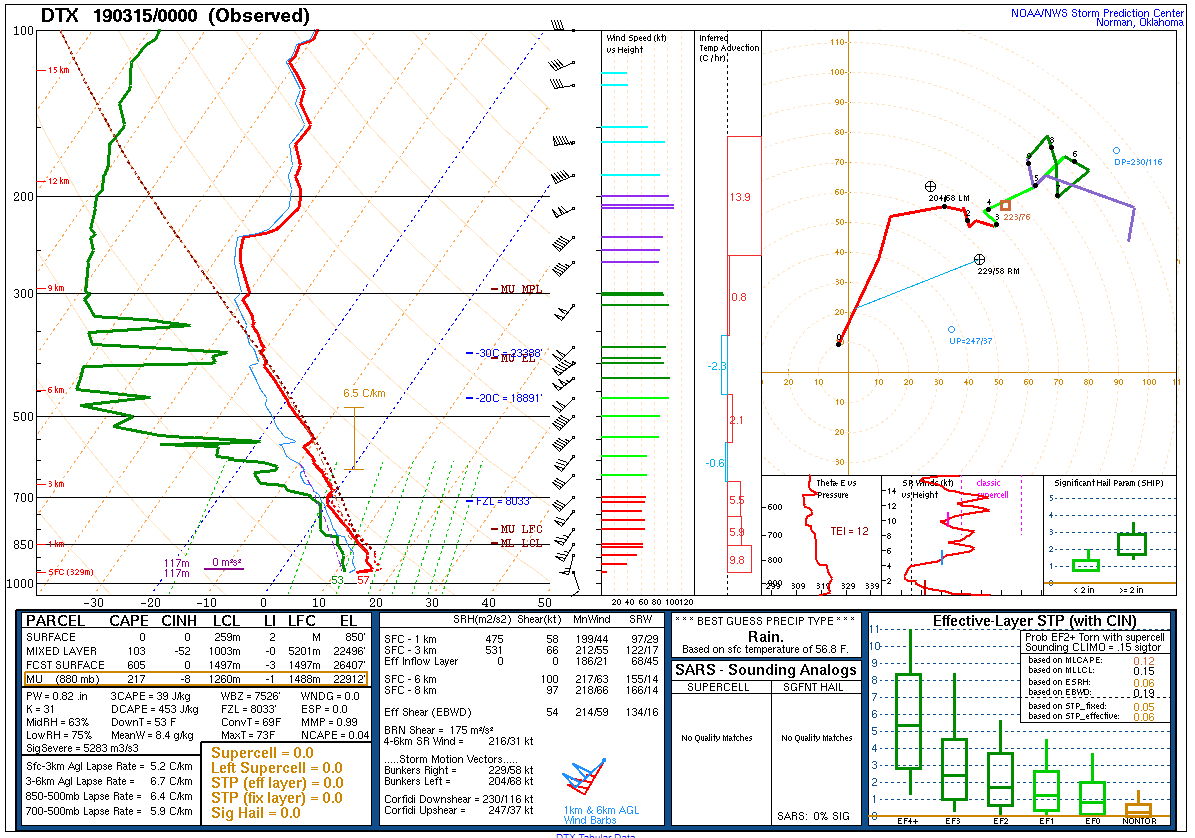The image size is (1195, 838).
Task: Click the Significant Hail Param (SHIP) title
Action: (1109, 483)
